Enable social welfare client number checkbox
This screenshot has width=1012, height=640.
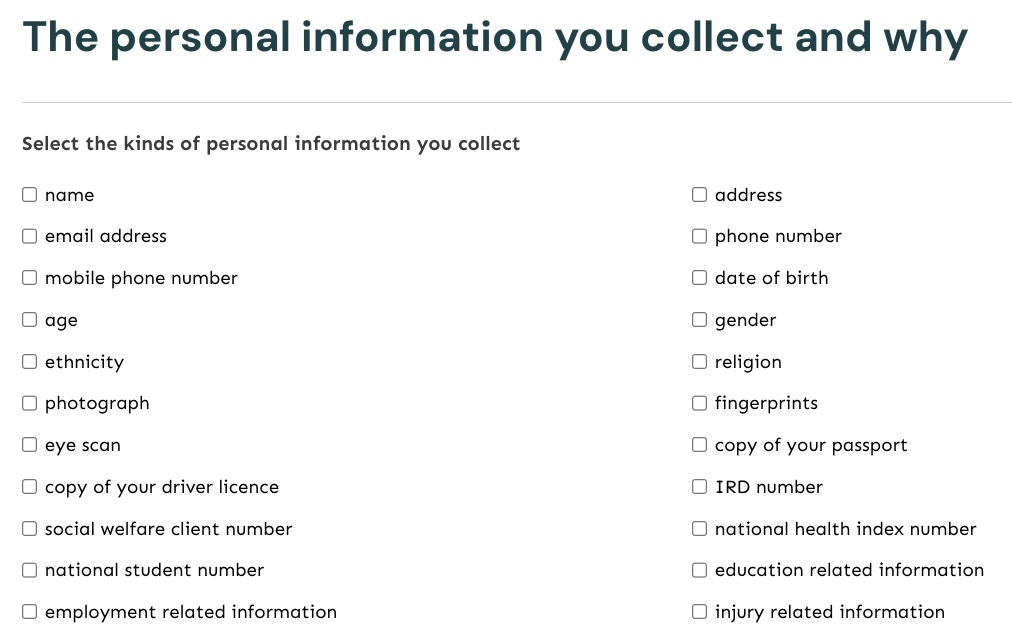[30, 529]
